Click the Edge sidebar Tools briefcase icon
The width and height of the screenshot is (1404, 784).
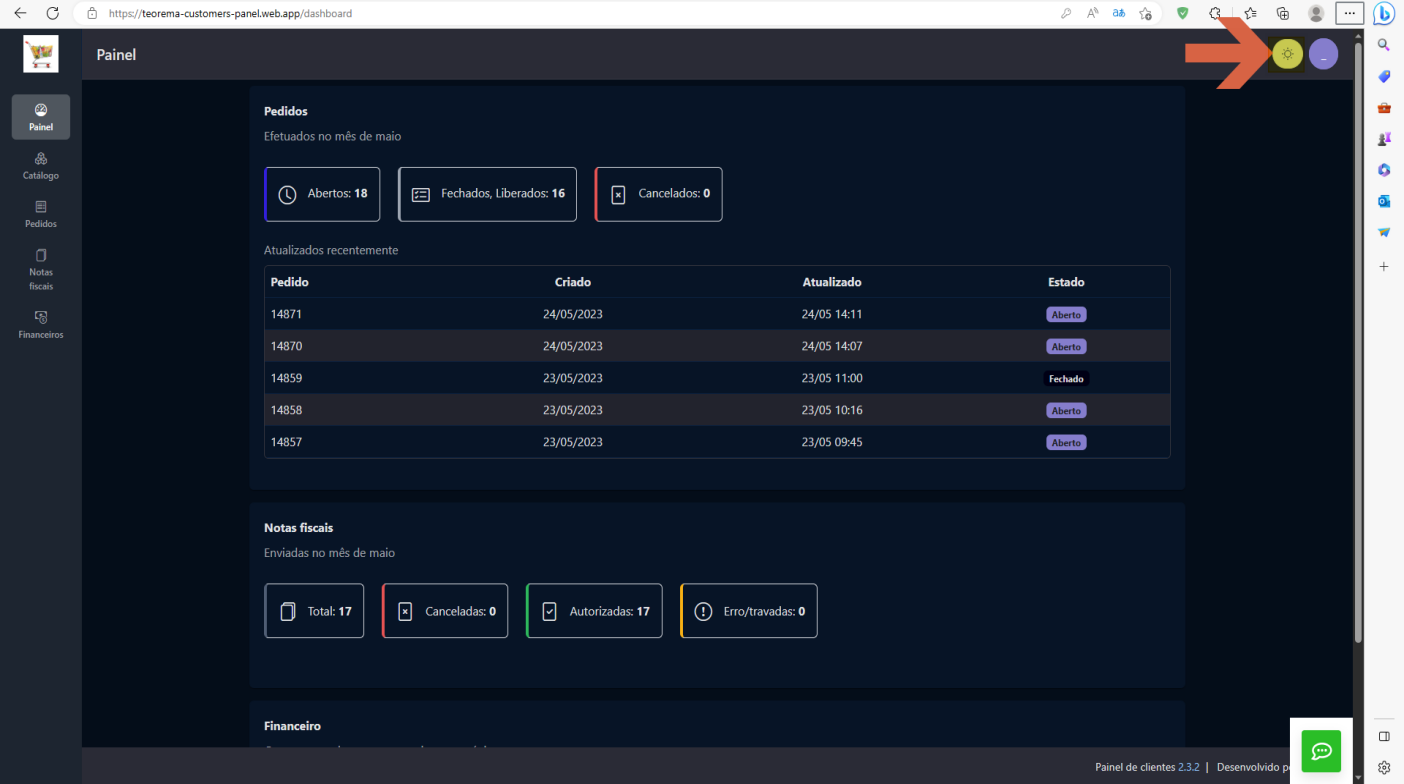pyautogui.click(x=1384, y=107)
